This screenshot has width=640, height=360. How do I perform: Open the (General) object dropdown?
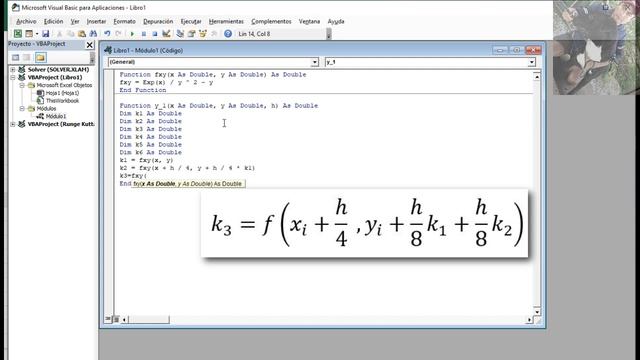pyautogui.click(x=315, y=62)
